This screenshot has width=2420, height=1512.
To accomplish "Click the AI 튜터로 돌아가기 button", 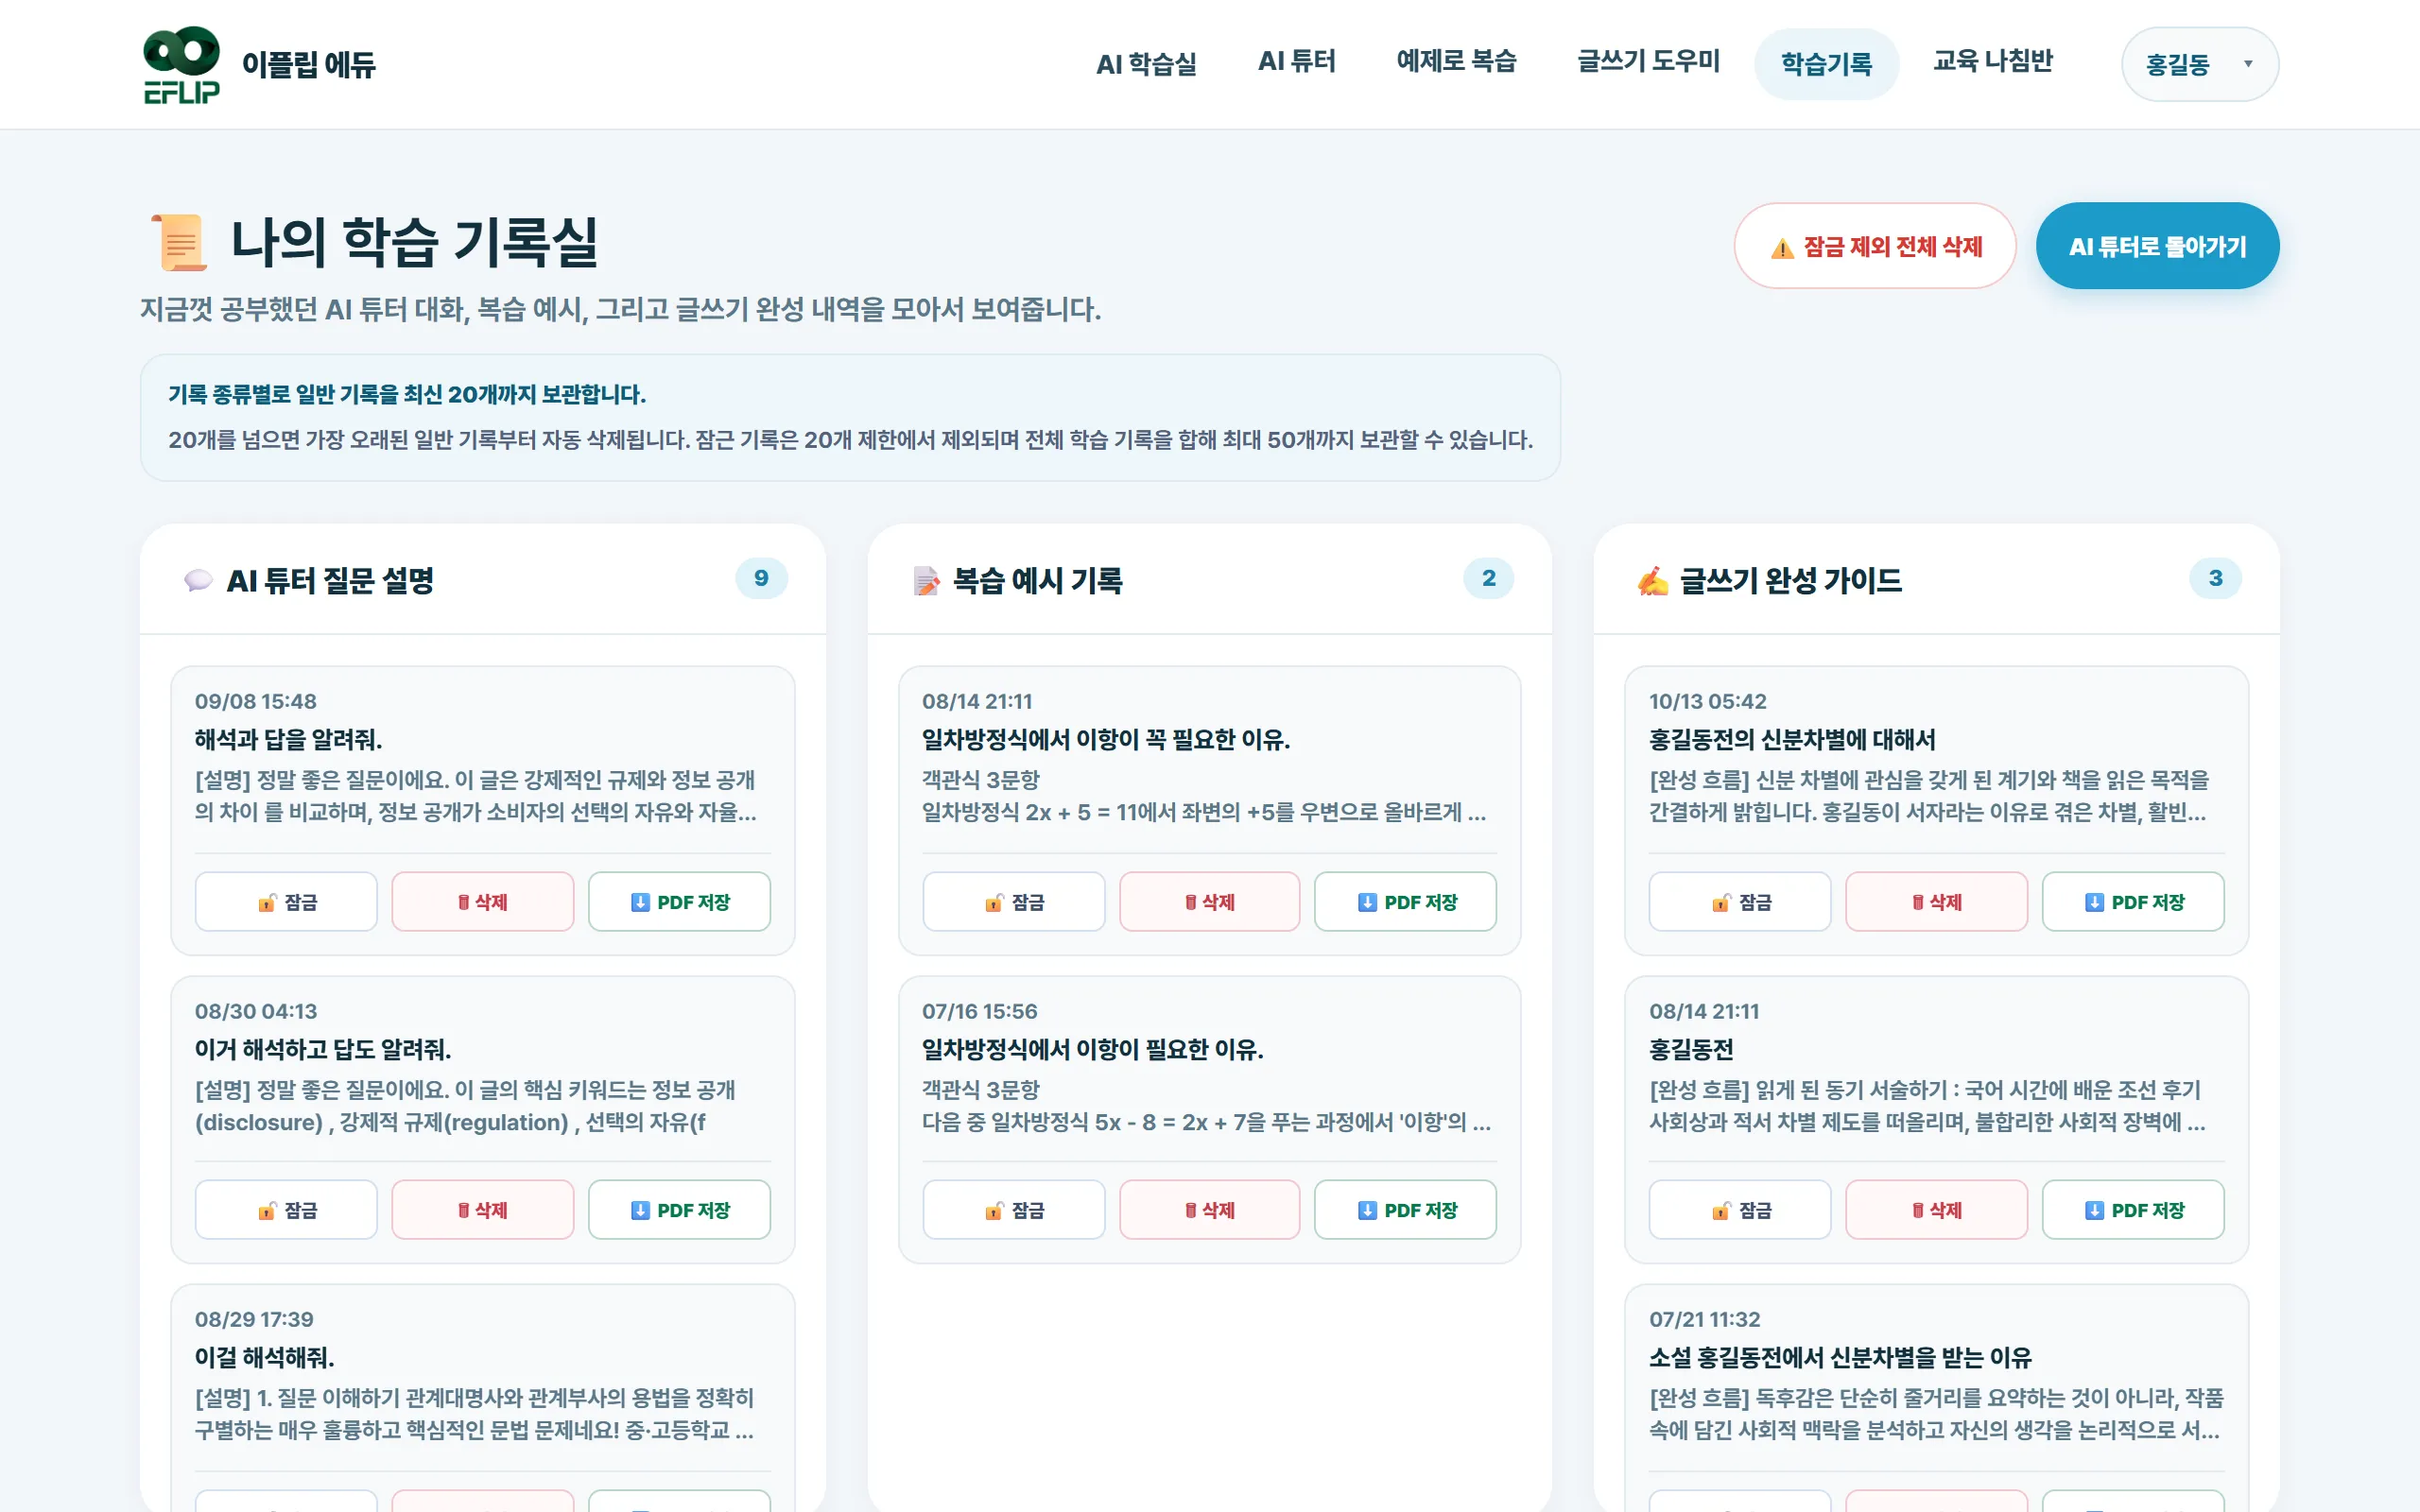I will coord(2157,246).
